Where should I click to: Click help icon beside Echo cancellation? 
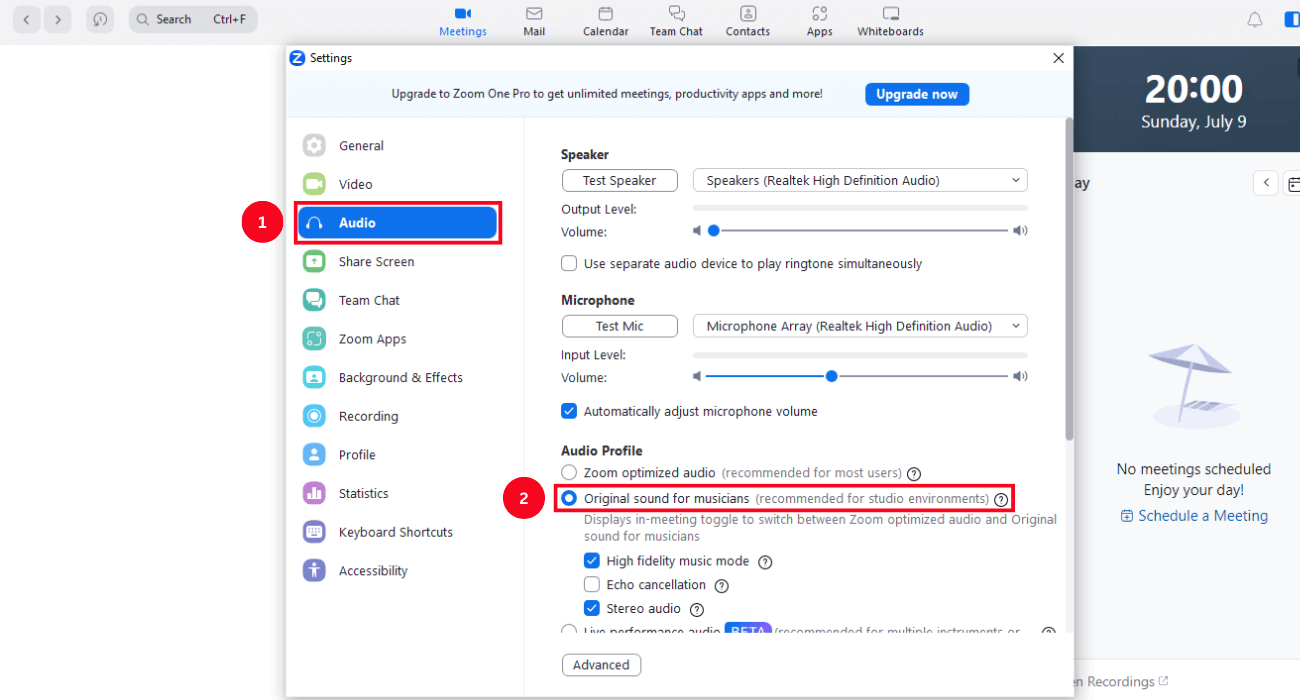click(x=721, y=586)
